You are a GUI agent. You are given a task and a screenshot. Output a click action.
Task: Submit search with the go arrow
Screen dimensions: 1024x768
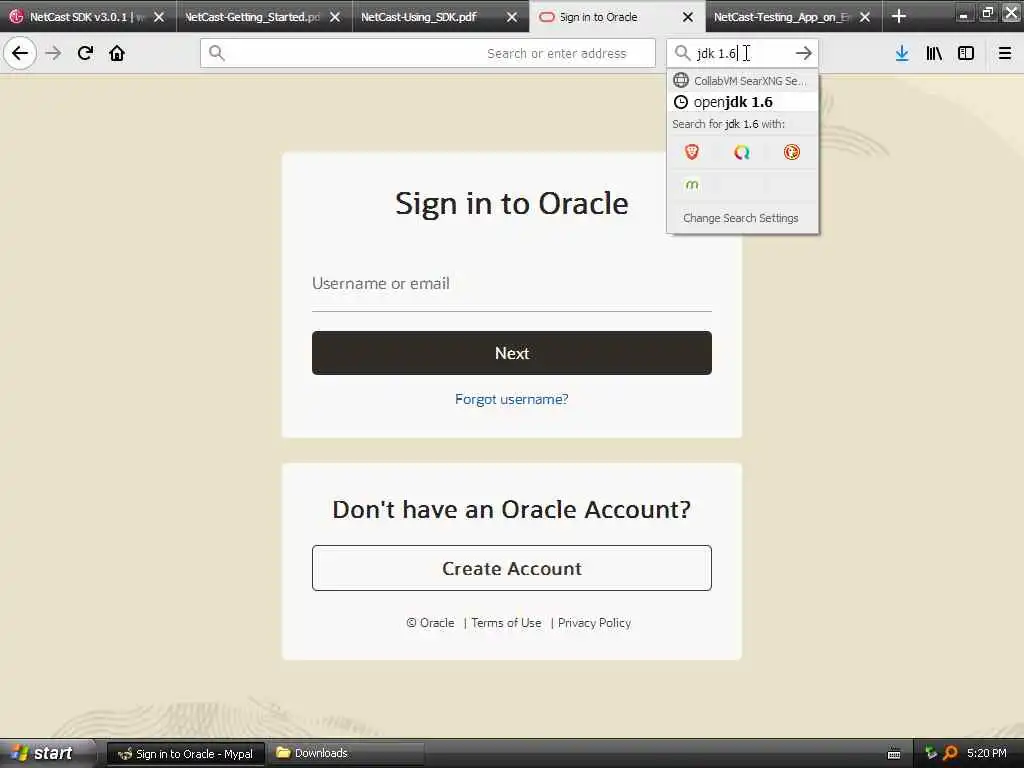point(803,53)
